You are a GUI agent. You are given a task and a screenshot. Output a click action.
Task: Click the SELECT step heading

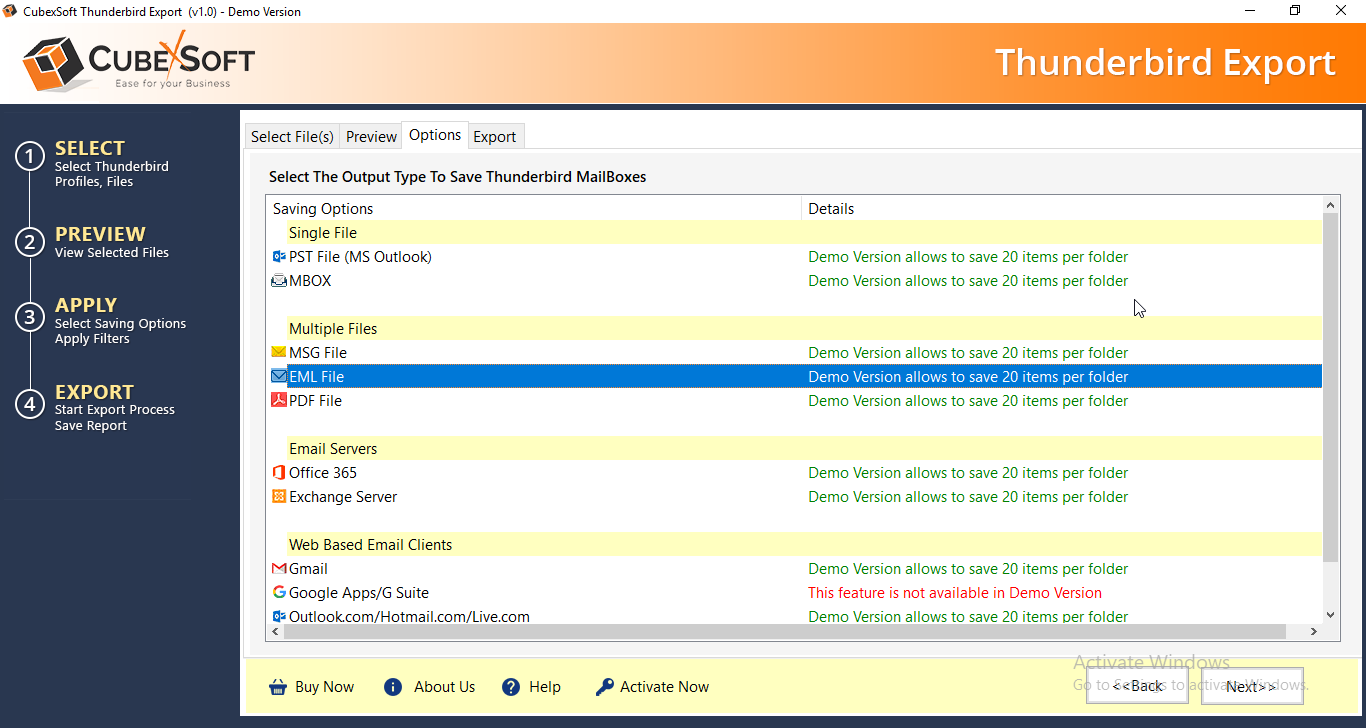click(90, 148)
